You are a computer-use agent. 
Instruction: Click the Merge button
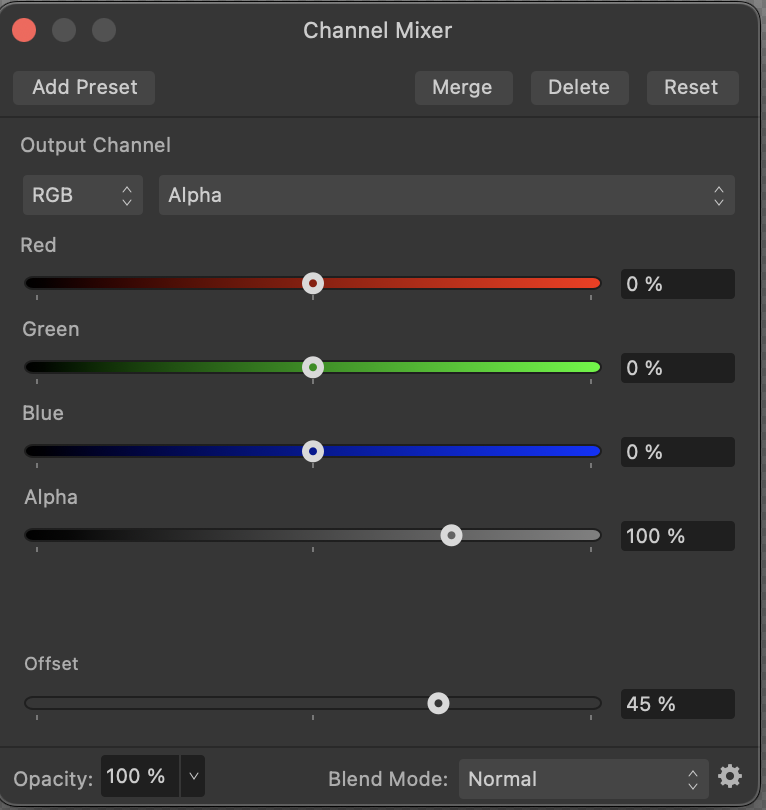pos(462,87)
